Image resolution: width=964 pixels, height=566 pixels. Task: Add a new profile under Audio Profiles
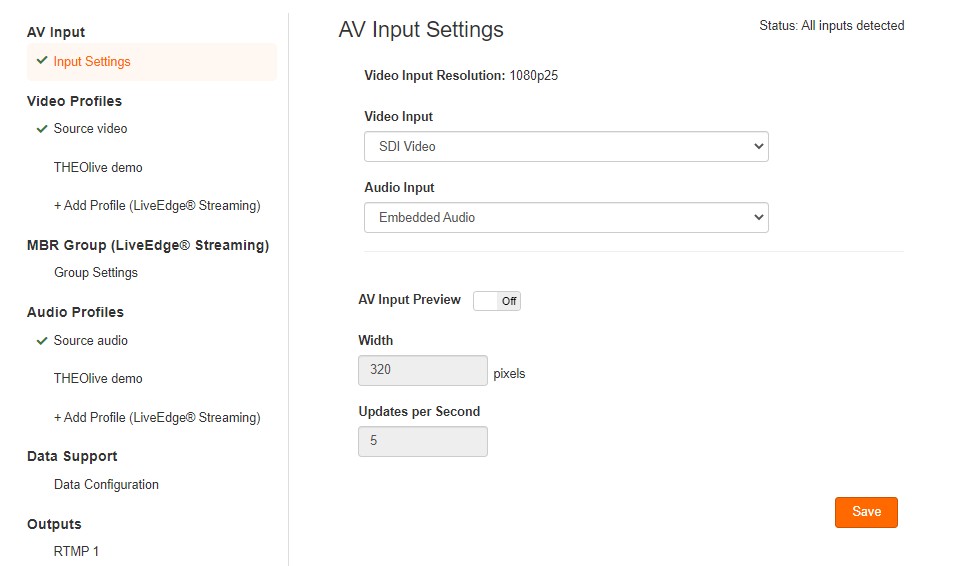157,418
